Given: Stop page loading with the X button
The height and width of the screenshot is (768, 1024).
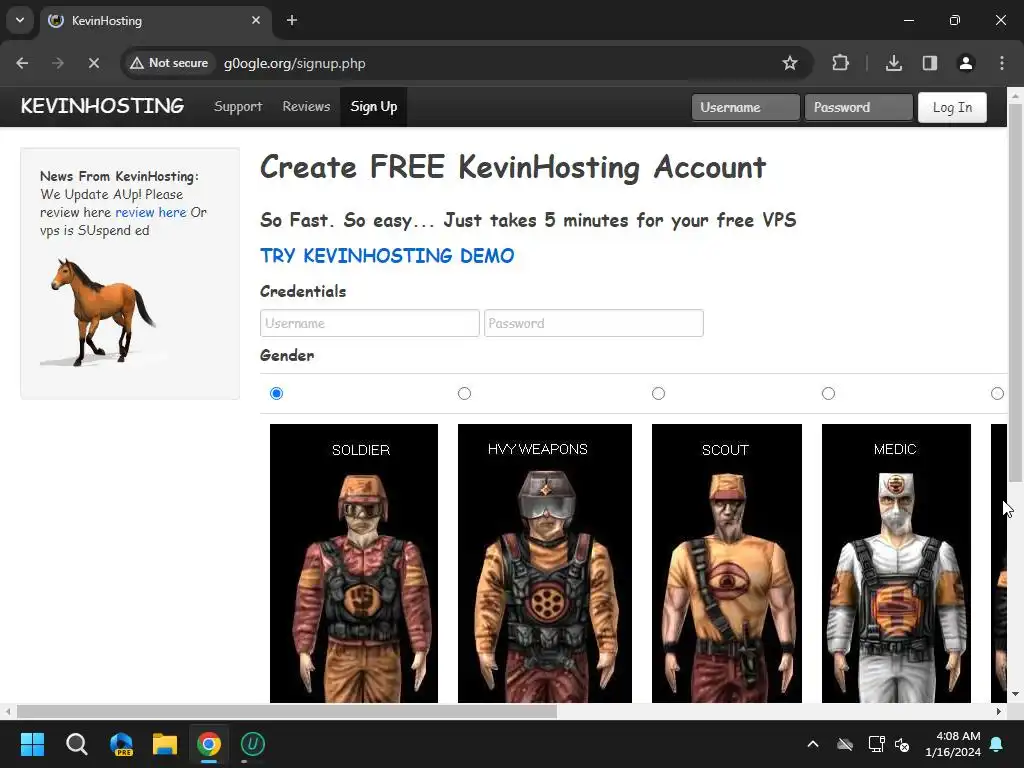Looking at the screenshot, I should (x=93, y=63).
